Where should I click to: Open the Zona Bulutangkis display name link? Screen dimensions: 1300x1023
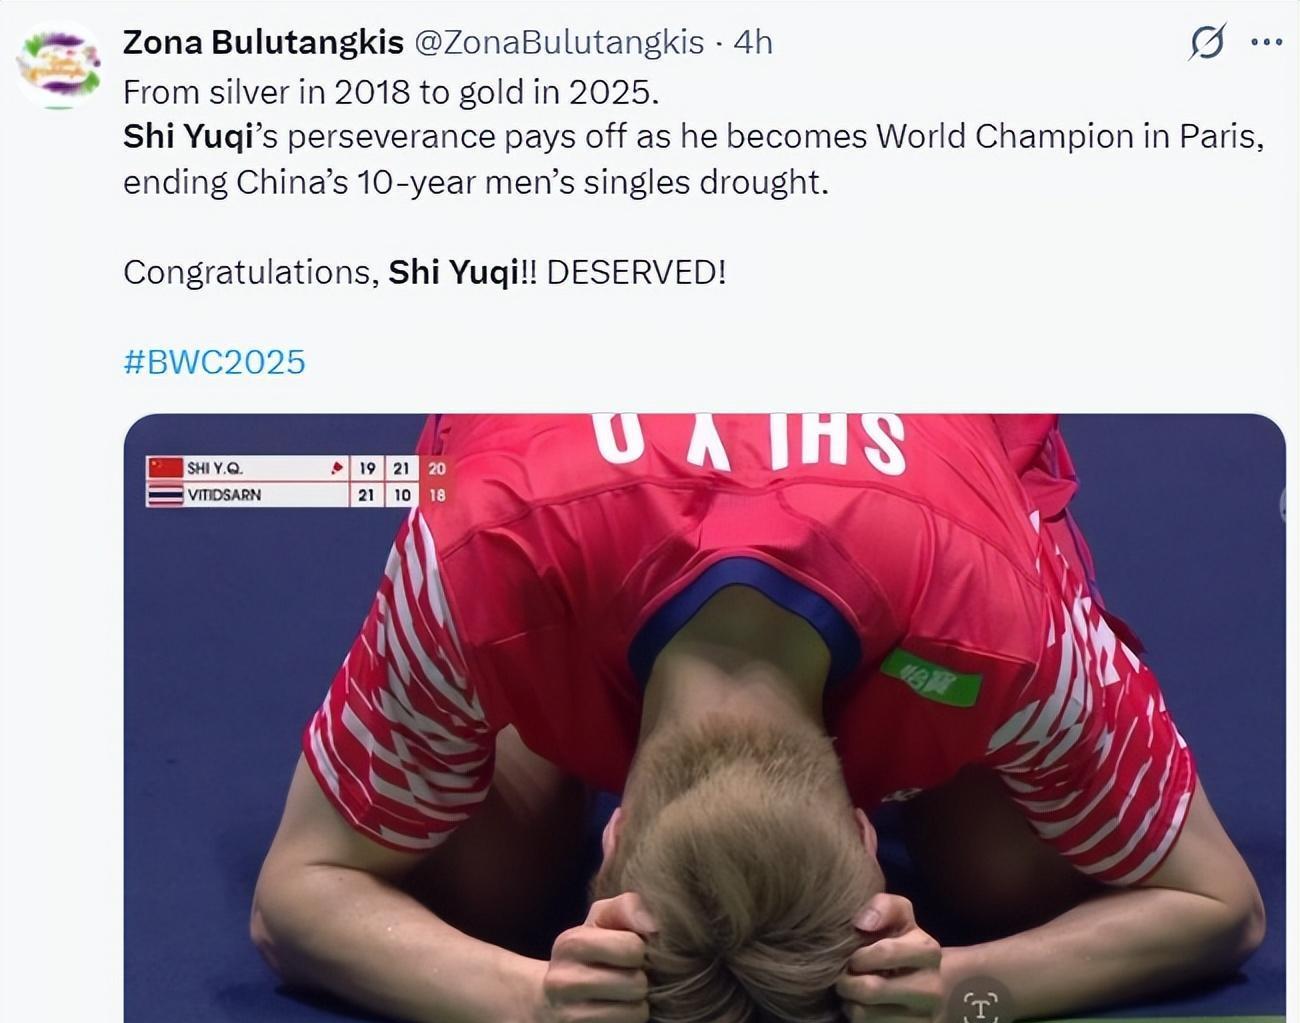pos(263,42)
